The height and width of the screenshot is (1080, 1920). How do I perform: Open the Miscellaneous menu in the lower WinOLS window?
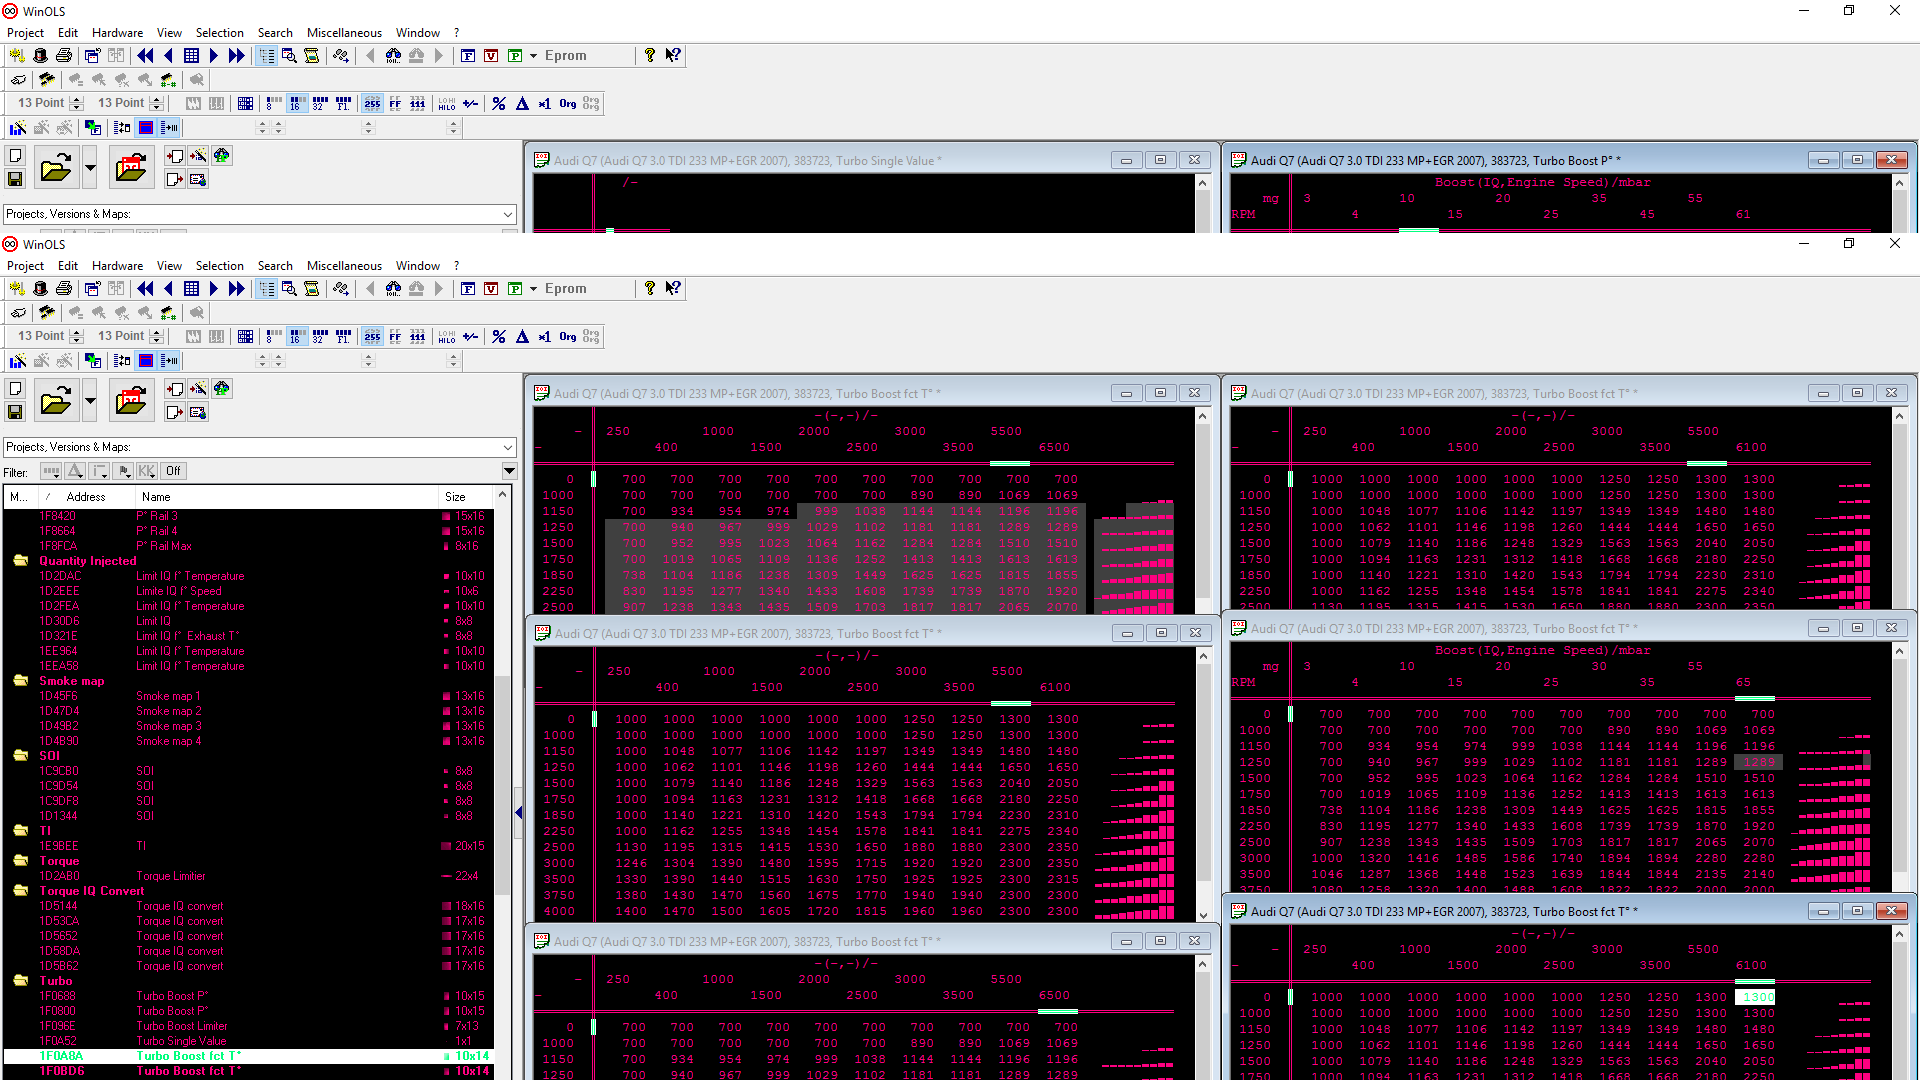(x=344, y=266)
